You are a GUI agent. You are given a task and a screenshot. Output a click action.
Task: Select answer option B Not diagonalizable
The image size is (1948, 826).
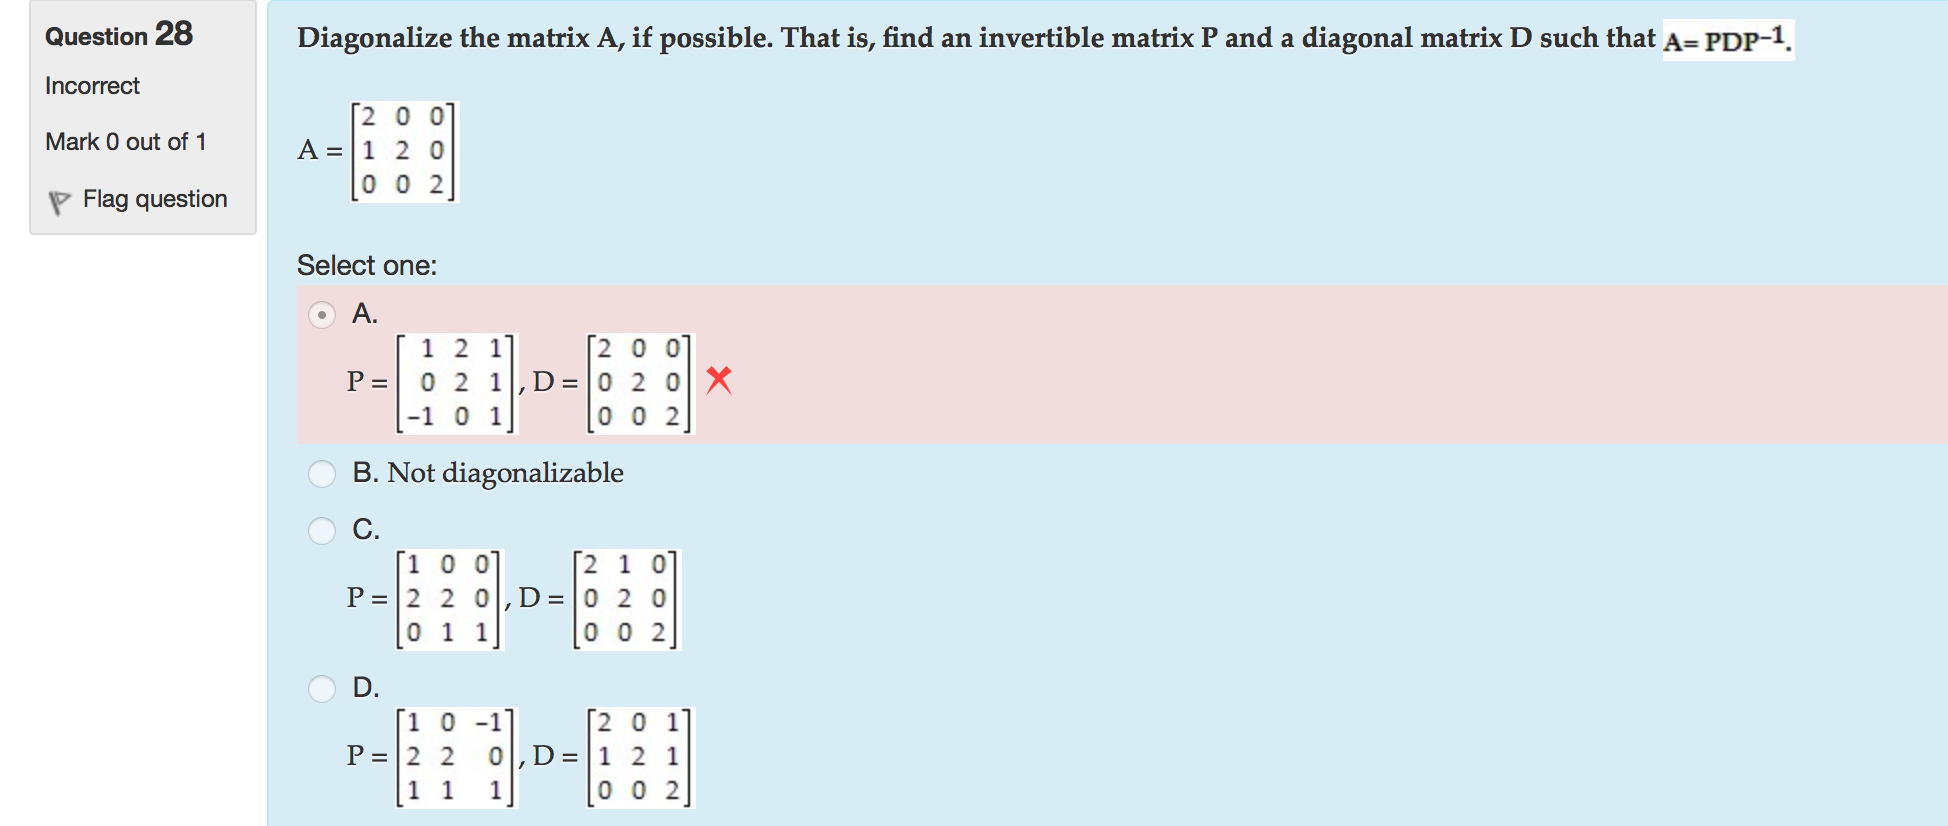(322, 472)
